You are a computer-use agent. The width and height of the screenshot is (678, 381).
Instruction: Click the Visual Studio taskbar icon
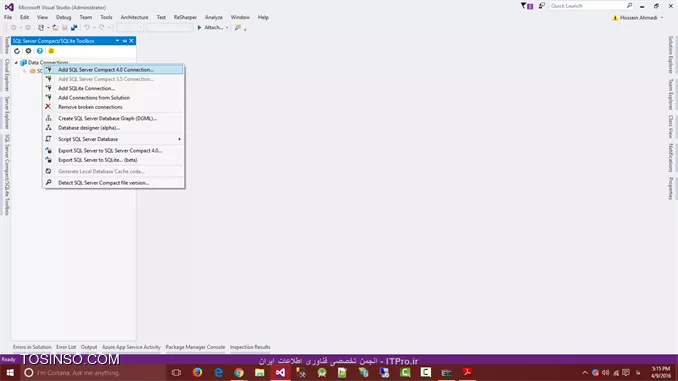click(280, 372)
